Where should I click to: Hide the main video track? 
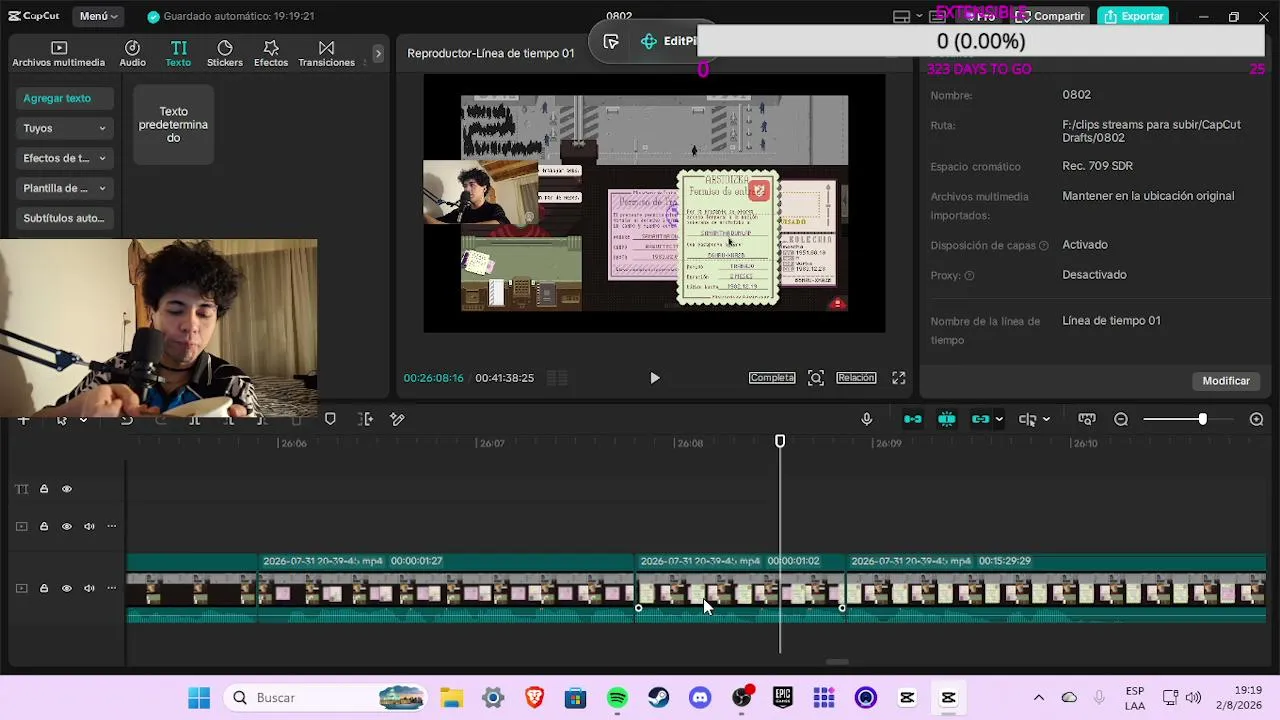pyautogui.click(x=67, y=588)
